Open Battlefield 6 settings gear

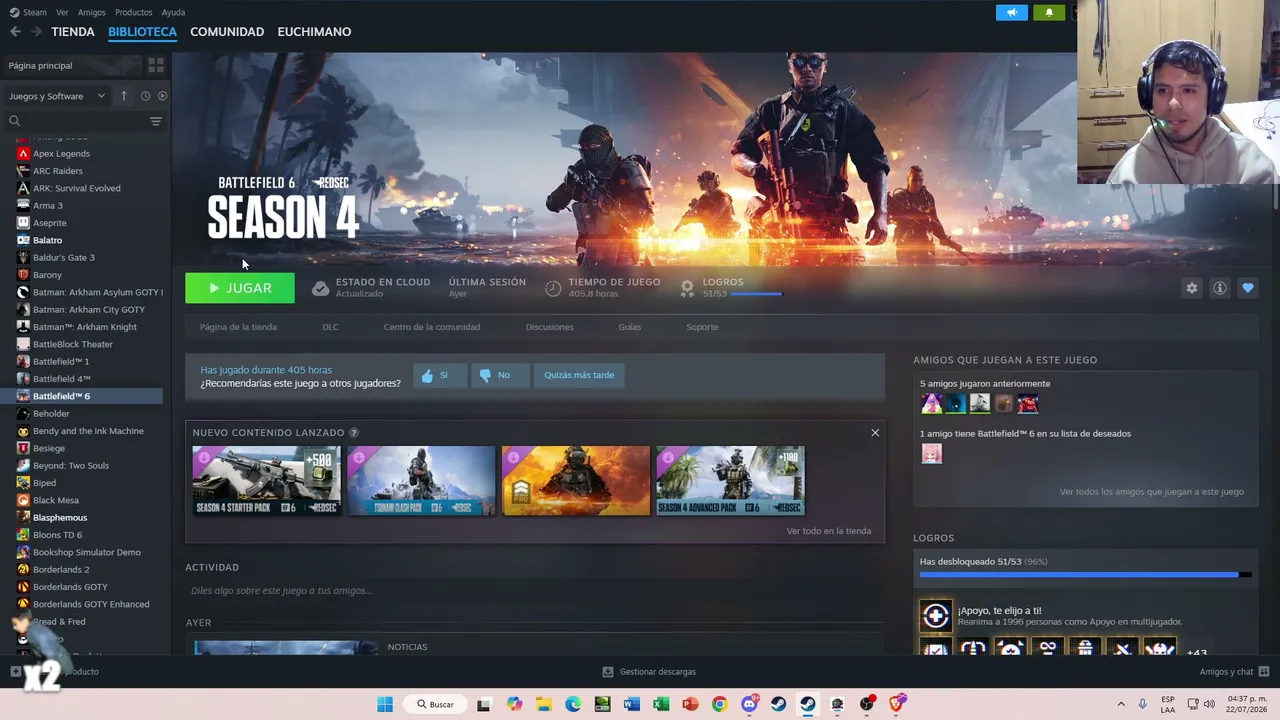tap(1191, 288)
